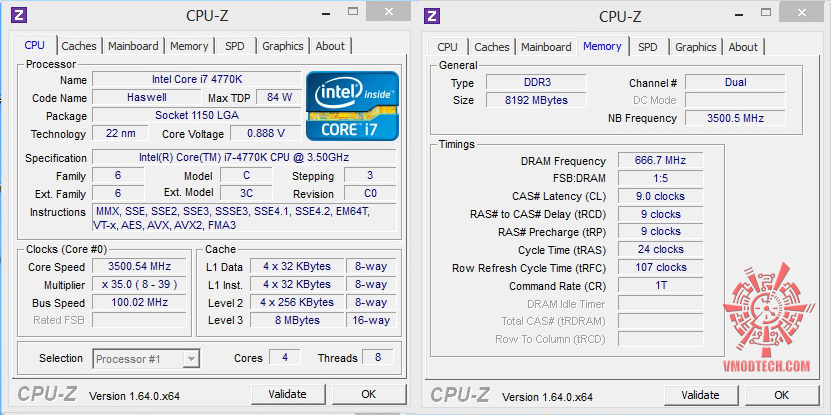Click the CPU-Z logo icon in right window title bar
The height and width of the screenshot is (416, 834).
point(432,16)
